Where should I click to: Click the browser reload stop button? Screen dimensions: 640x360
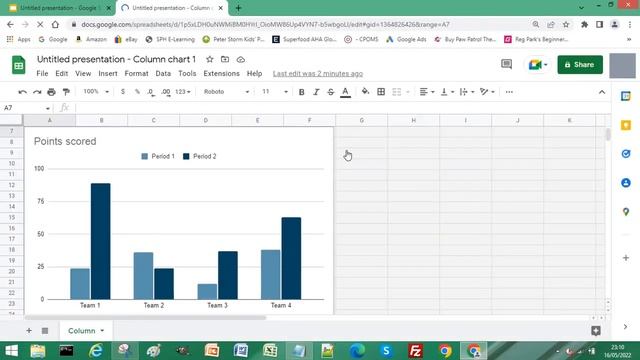click(x=40, y=24)
